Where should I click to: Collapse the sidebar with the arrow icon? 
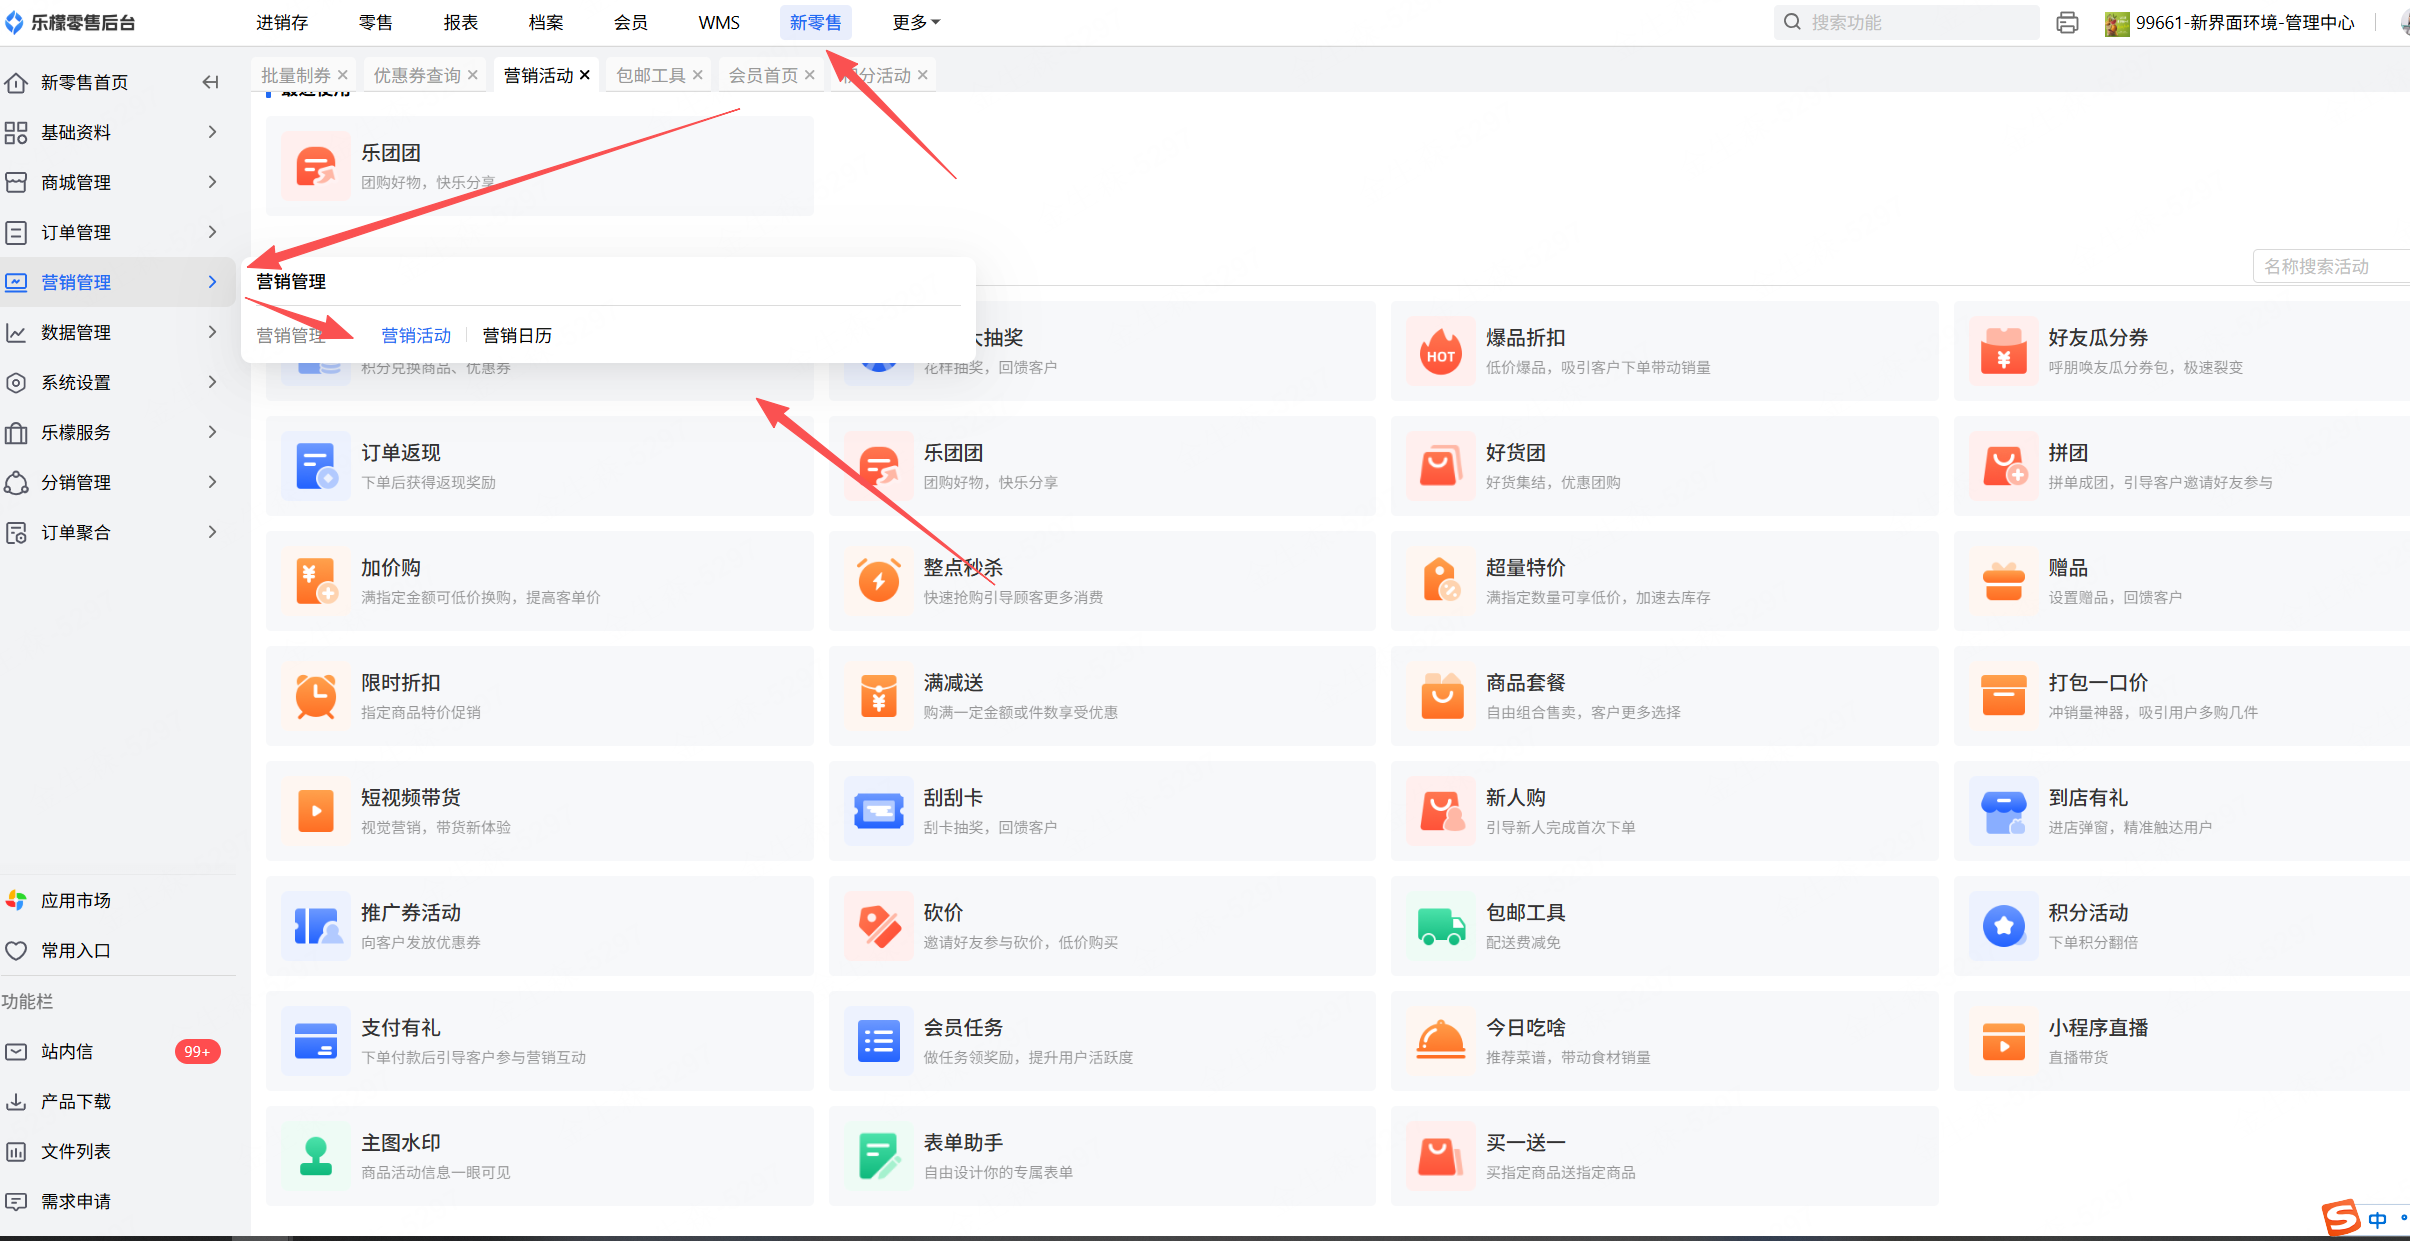210,82
